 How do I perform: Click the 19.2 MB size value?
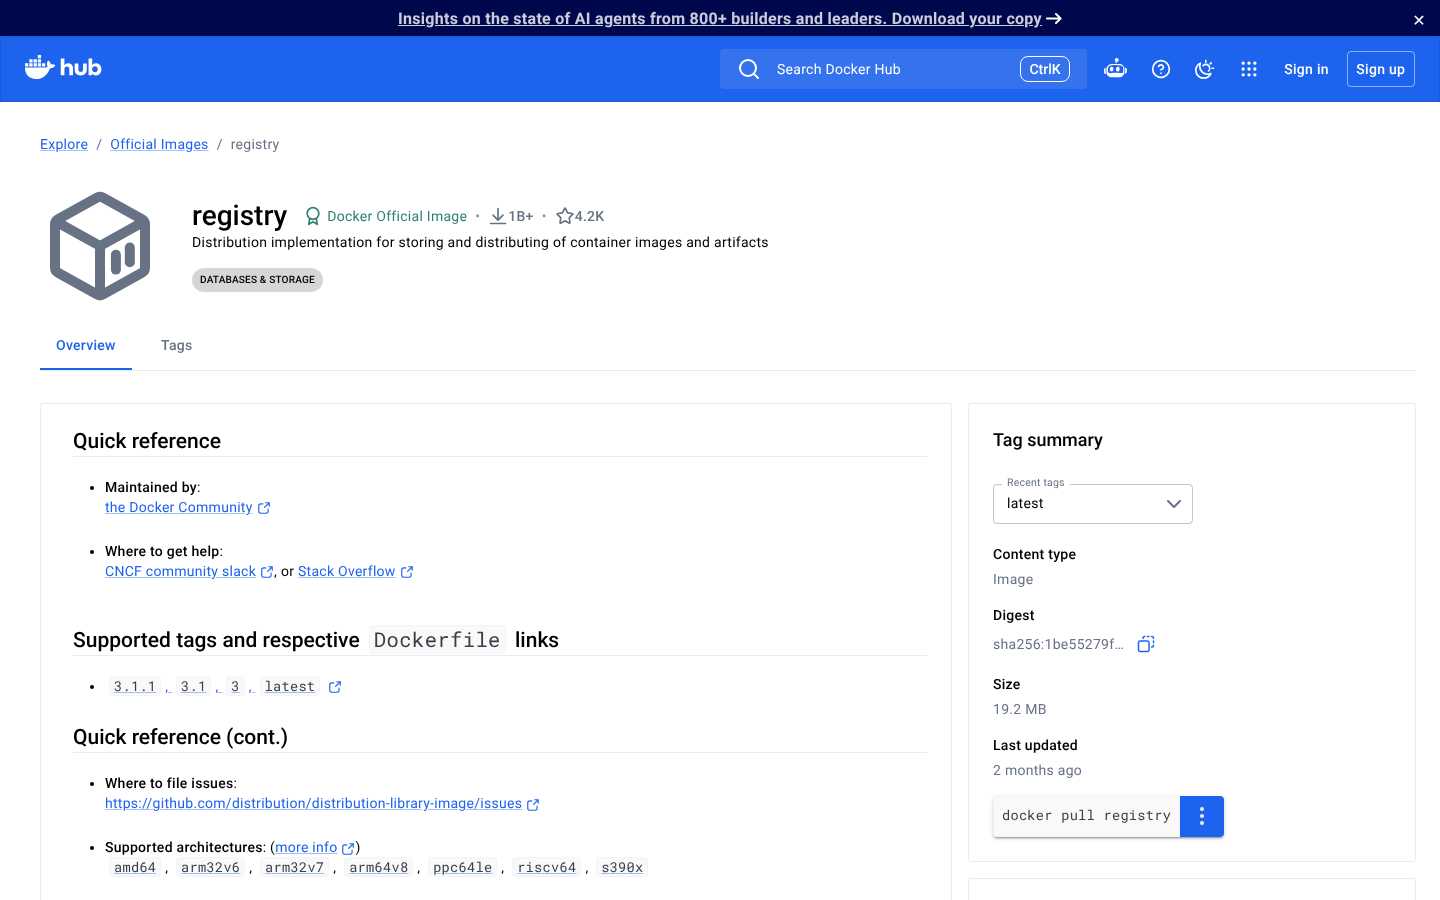pyautogui.click(x=1019, y=709)
